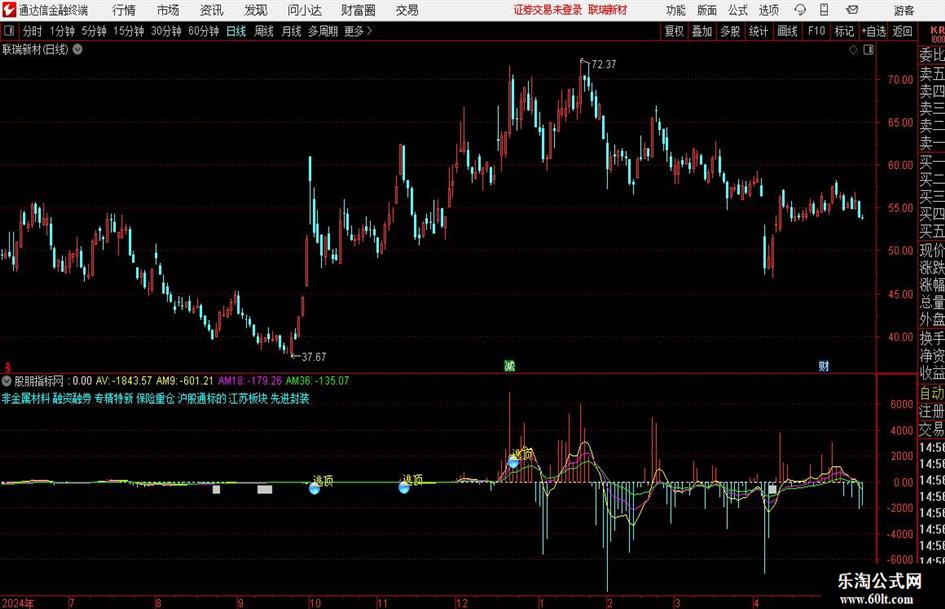The width and height of the screenshot is (945, 609).
Task: Click the 先进封装 tag
Action: [290, 399]
